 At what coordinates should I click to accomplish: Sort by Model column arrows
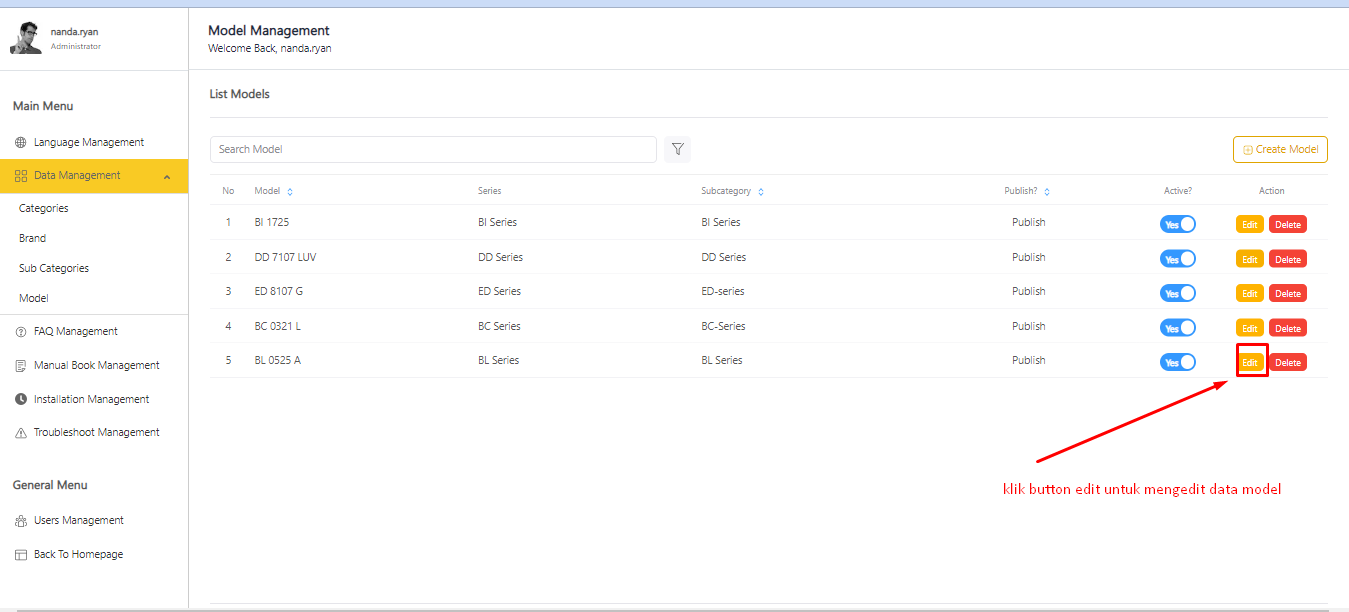(x=290, y=192)
